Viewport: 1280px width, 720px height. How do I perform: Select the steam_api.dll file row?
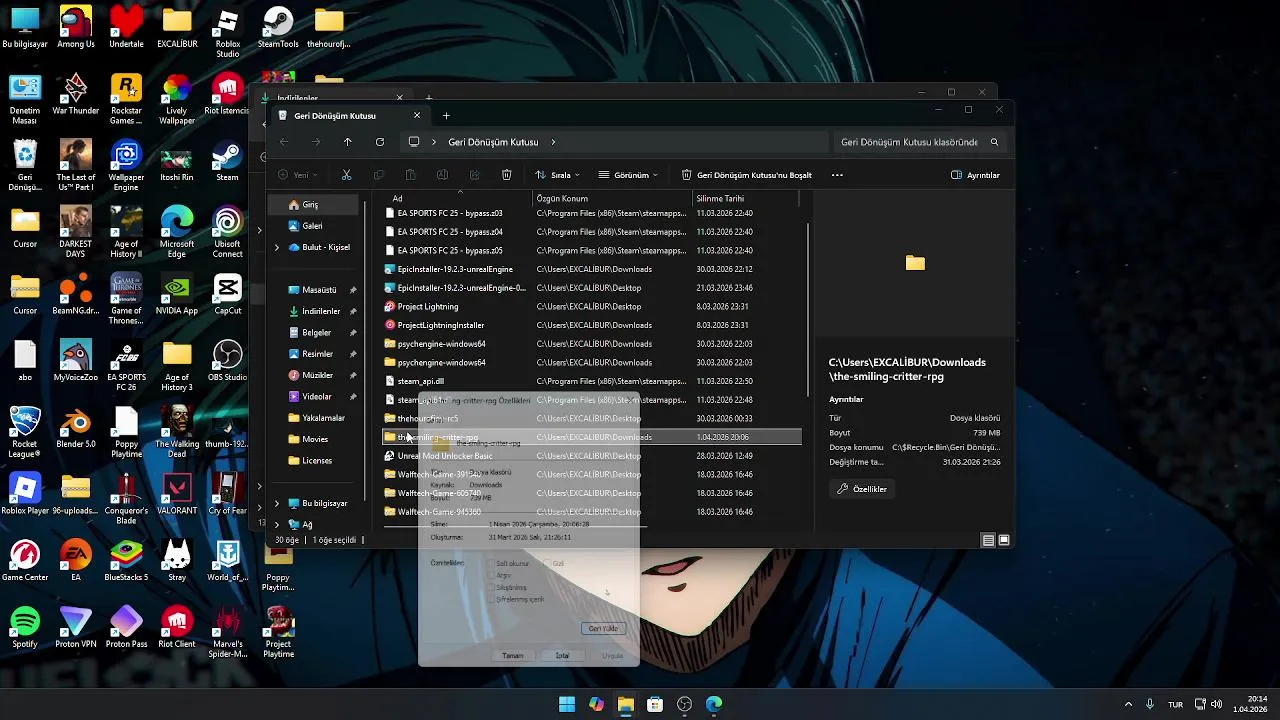click(592, 381)
